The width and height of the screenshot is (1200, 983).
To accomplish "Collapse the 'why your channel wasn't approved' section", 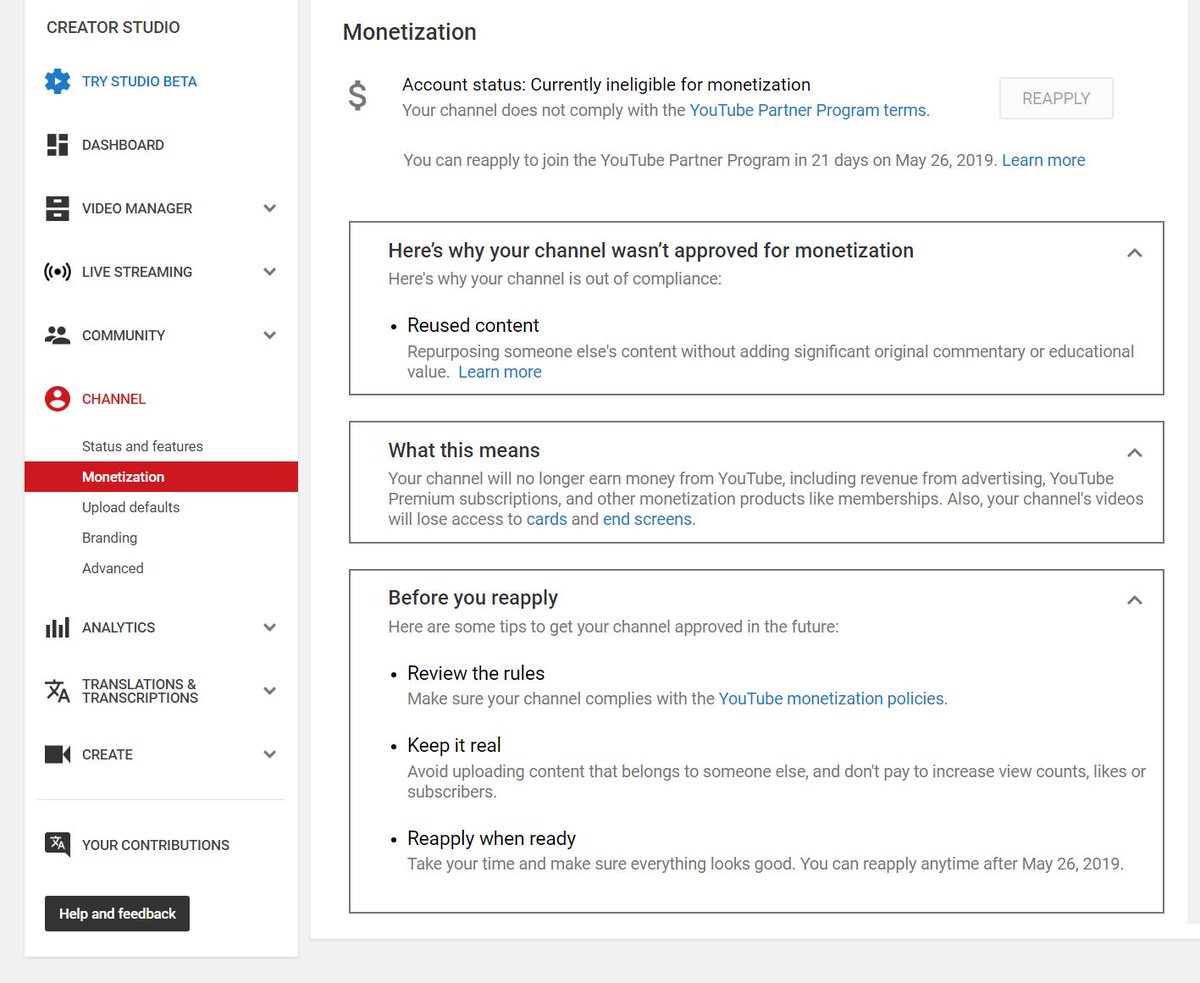I will click(x=1134, y=253).
